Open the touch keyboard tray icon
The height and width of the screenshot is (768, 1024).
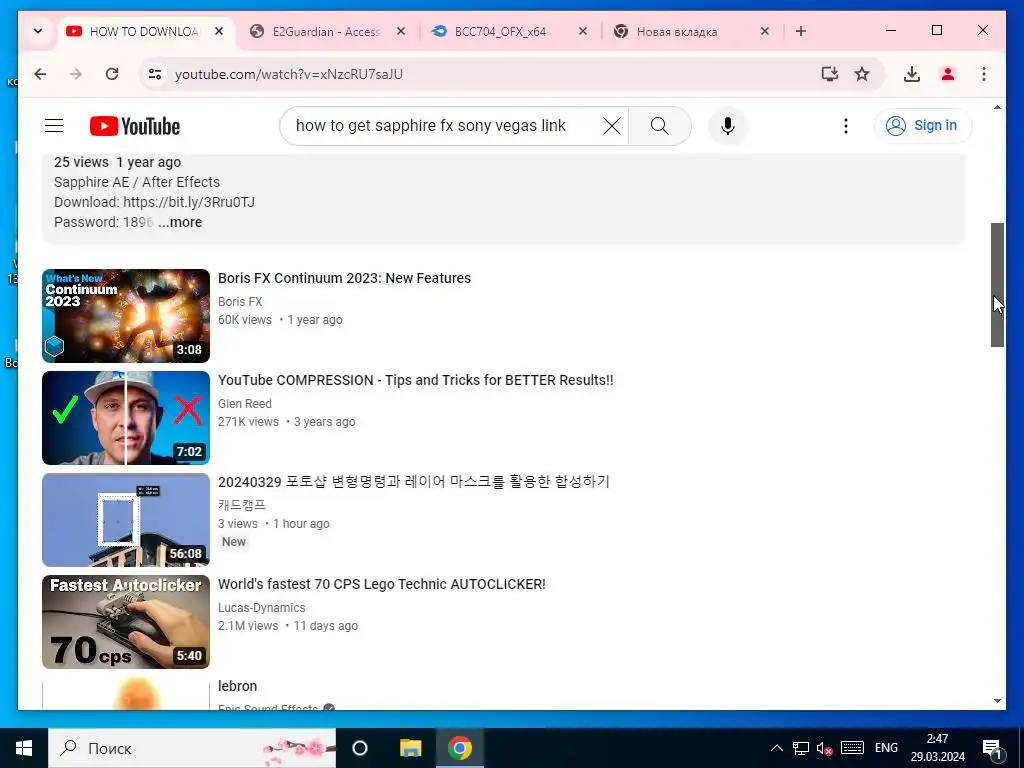click(852, 748)
